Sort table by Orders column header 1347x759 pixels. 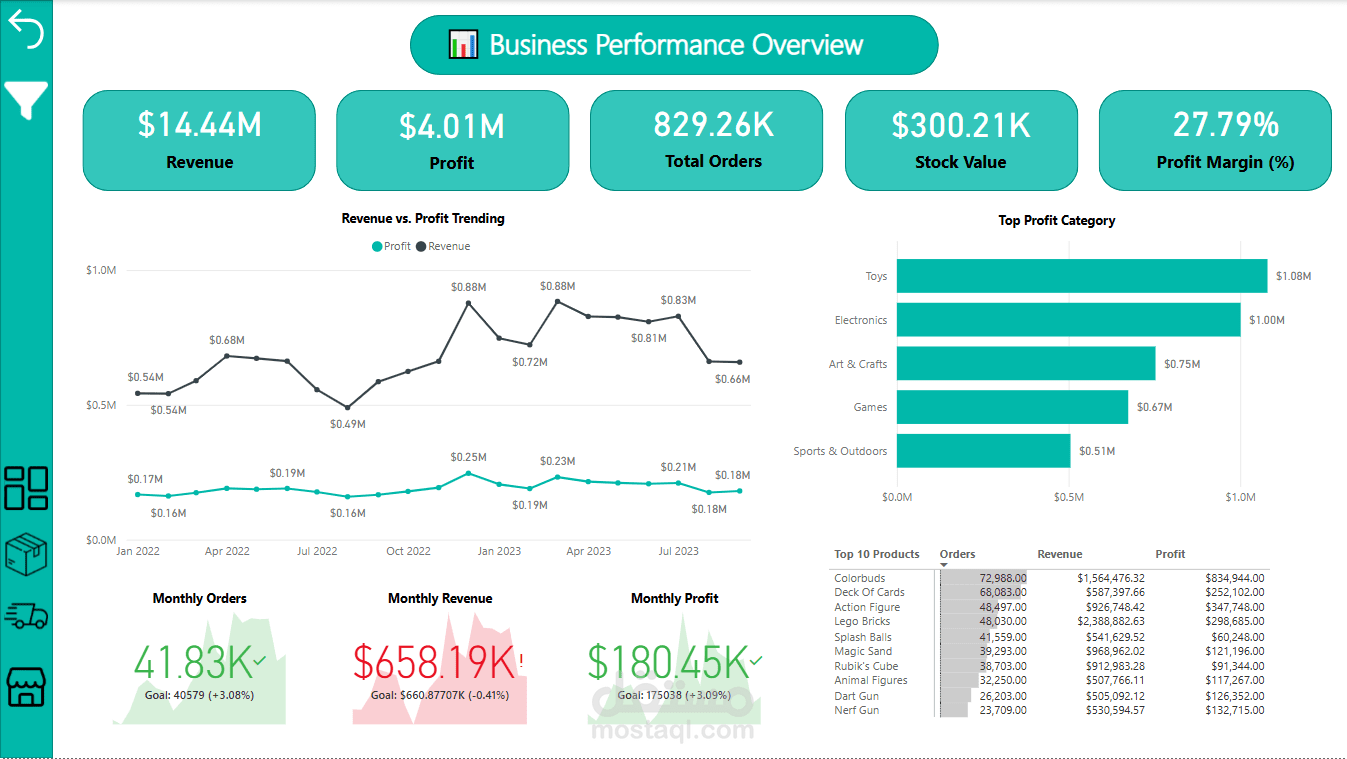tap(957, 554)
